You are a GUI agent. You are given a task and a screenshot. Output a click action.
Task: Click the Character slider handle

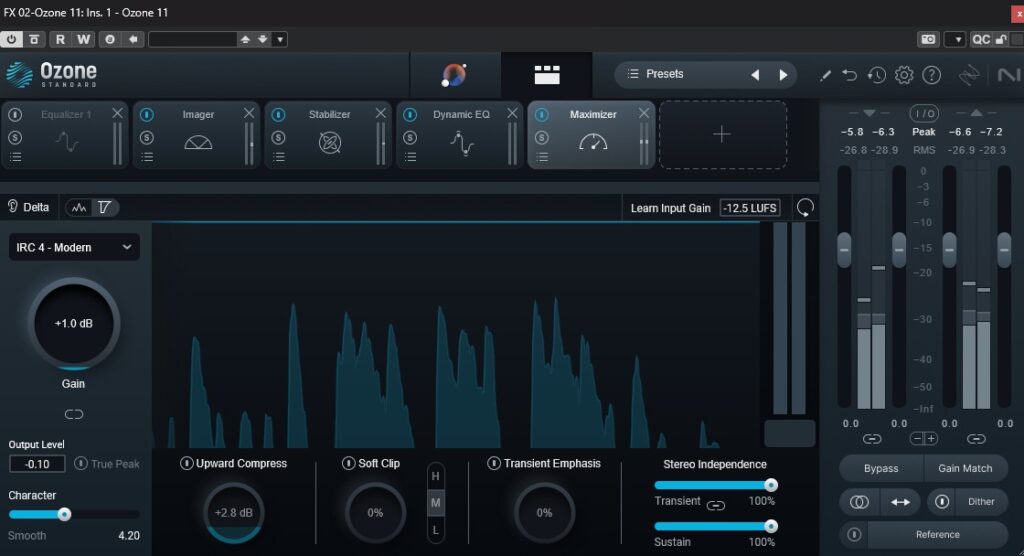64,514
